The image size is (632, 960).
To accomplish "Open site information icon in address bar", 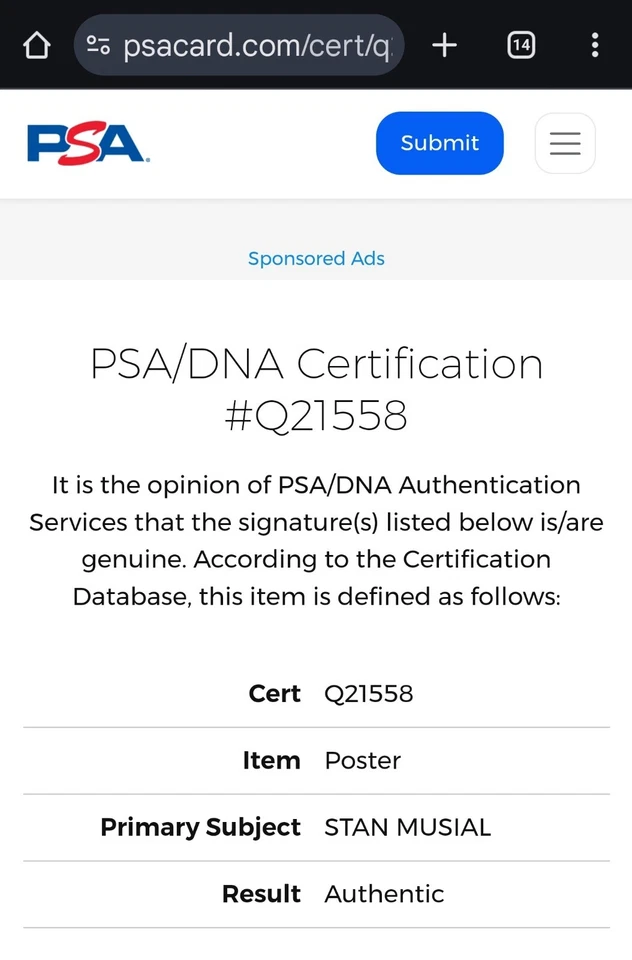I will coord(98,45).
